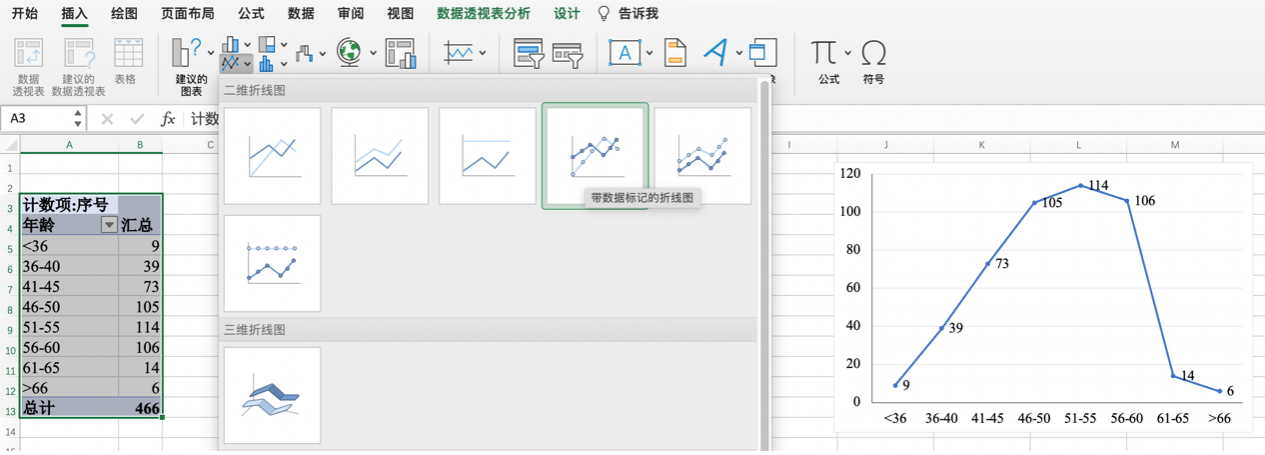Screen dimensions: 1265x455
Task: Insert a text box using the ribbon icon
Action: pos(625,53)
